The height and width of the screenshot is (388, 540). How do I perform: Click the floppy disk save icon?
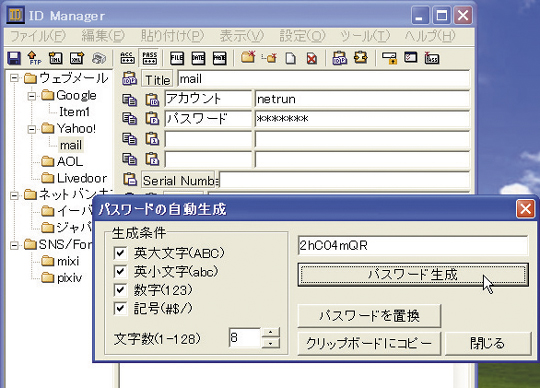click(14, 58)
